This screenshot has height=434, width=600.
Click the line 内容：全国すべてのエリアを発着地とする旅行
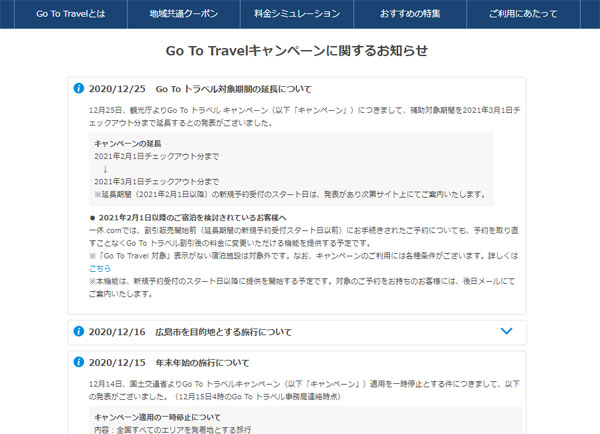click(173, 430)
